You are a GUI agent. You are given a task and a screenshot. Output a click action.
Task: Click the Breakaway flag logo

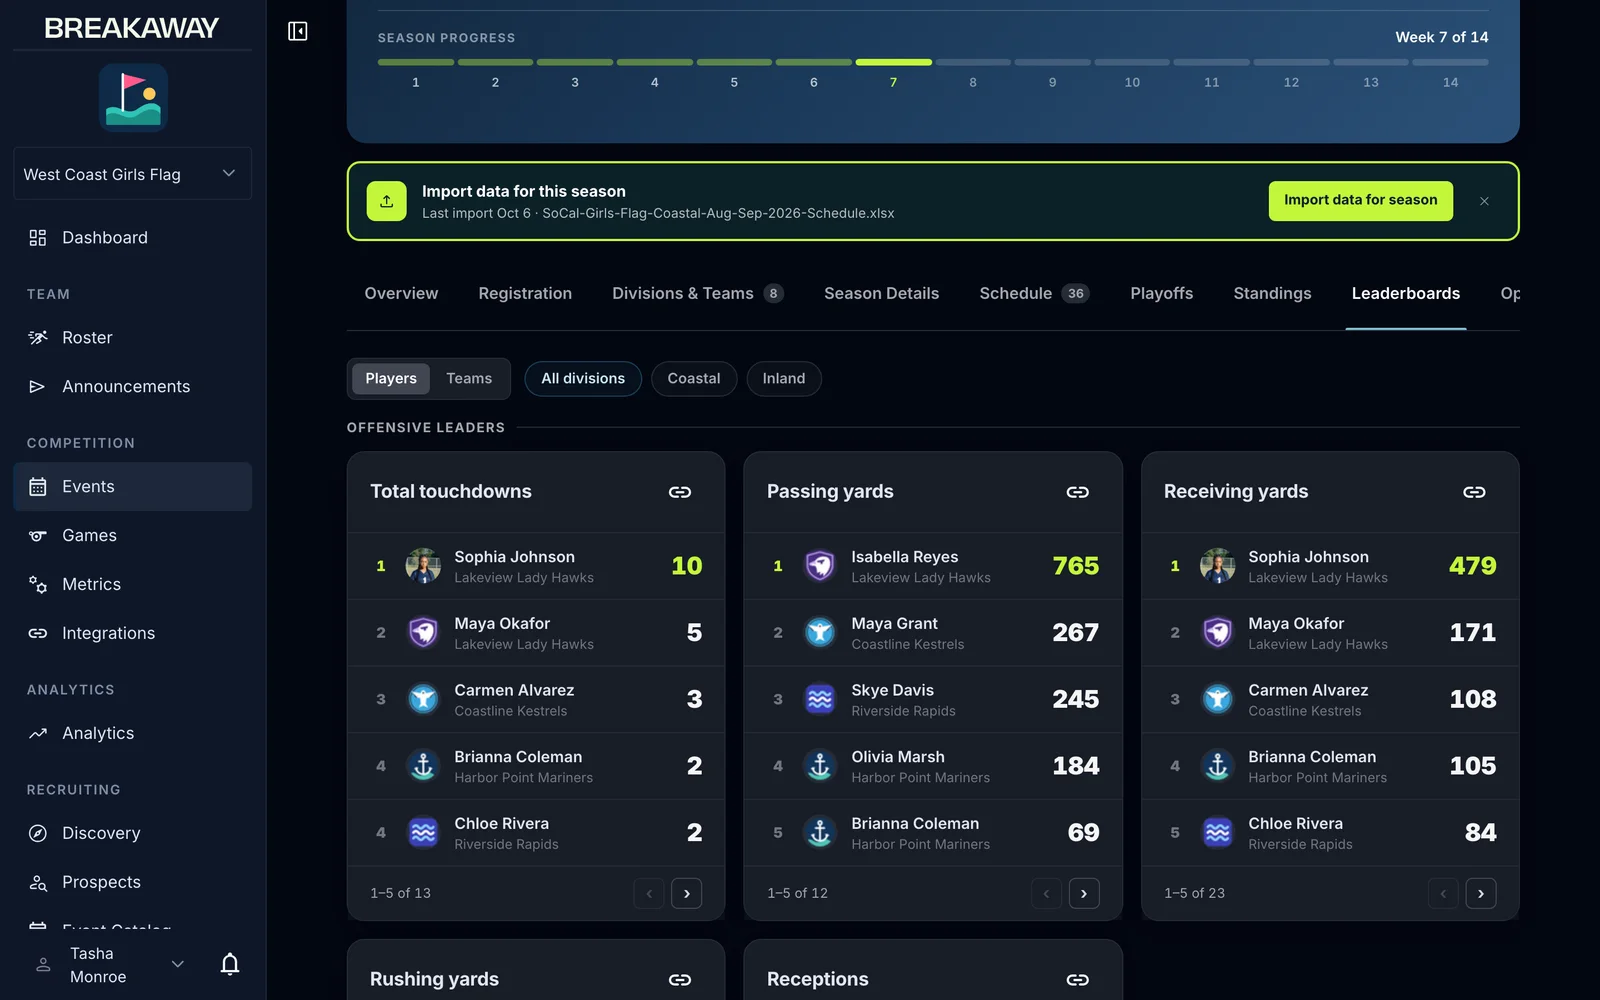click(133, 98)
